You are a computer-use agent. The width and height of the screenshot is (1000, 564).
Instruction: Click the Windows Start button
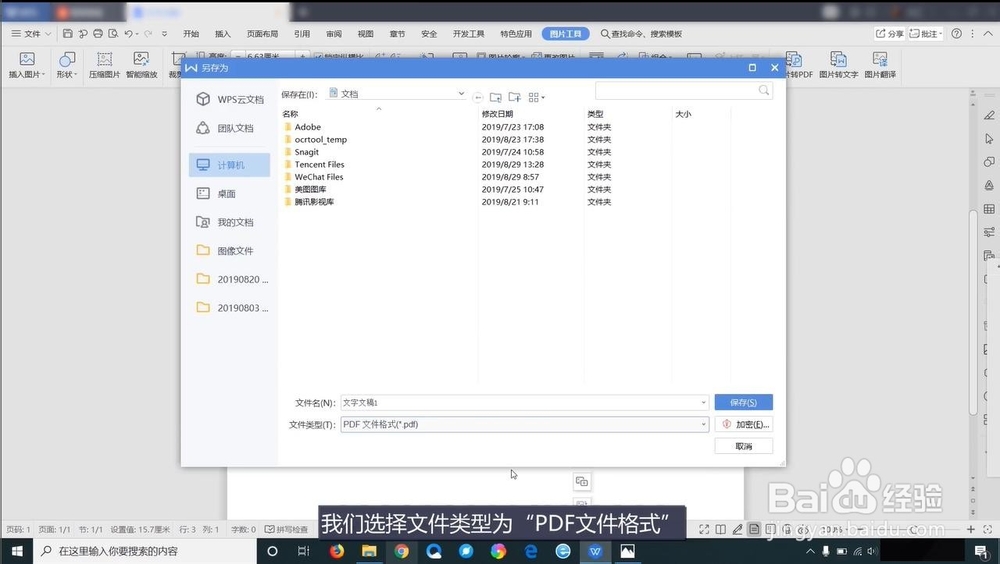[x=17, y=551]
